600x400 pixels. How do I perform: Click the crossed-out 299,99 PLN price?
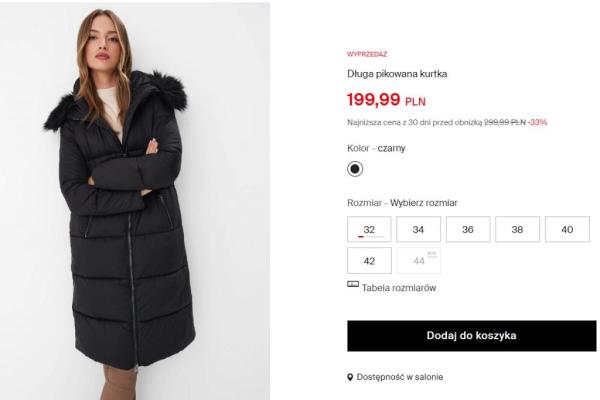pos(505,122)
